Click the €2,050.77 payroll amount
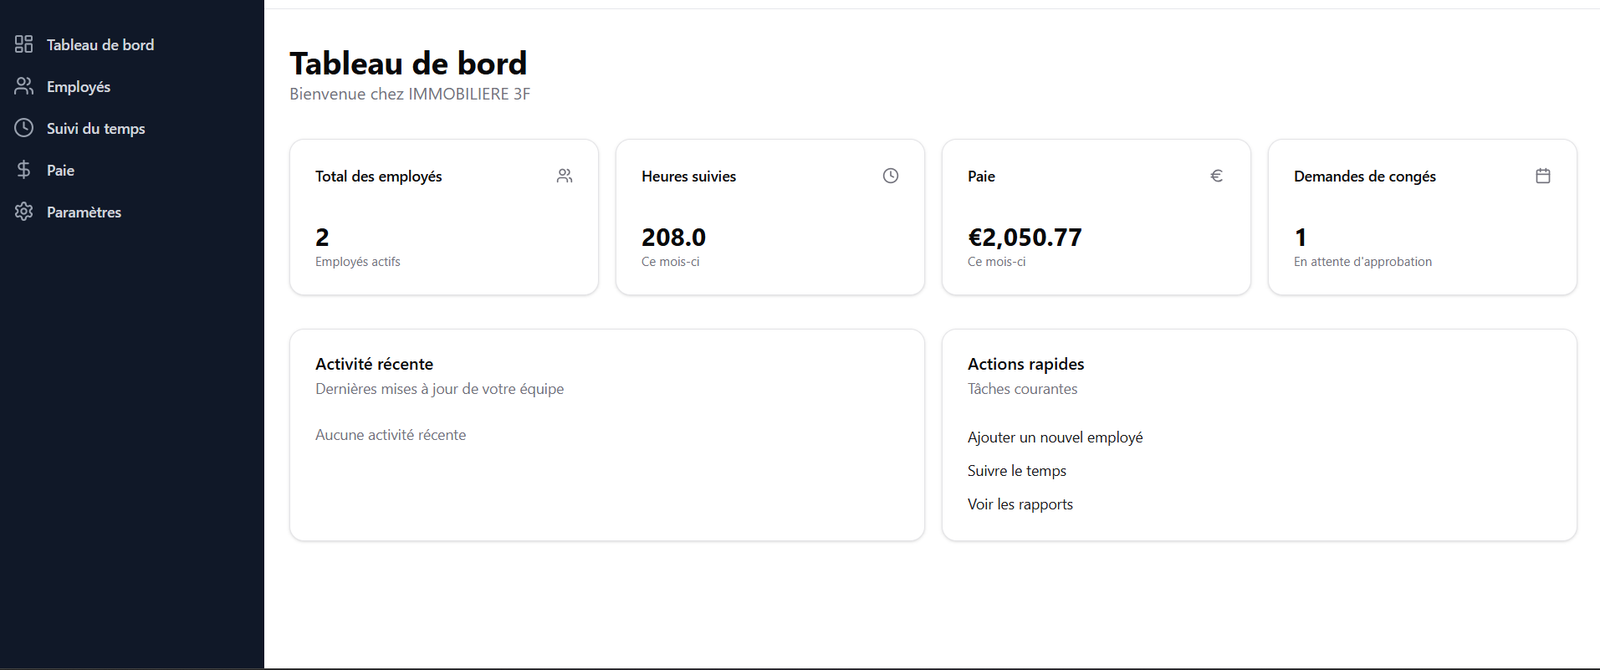This screenshot has height=670, width=1600. click(1025, 238)
